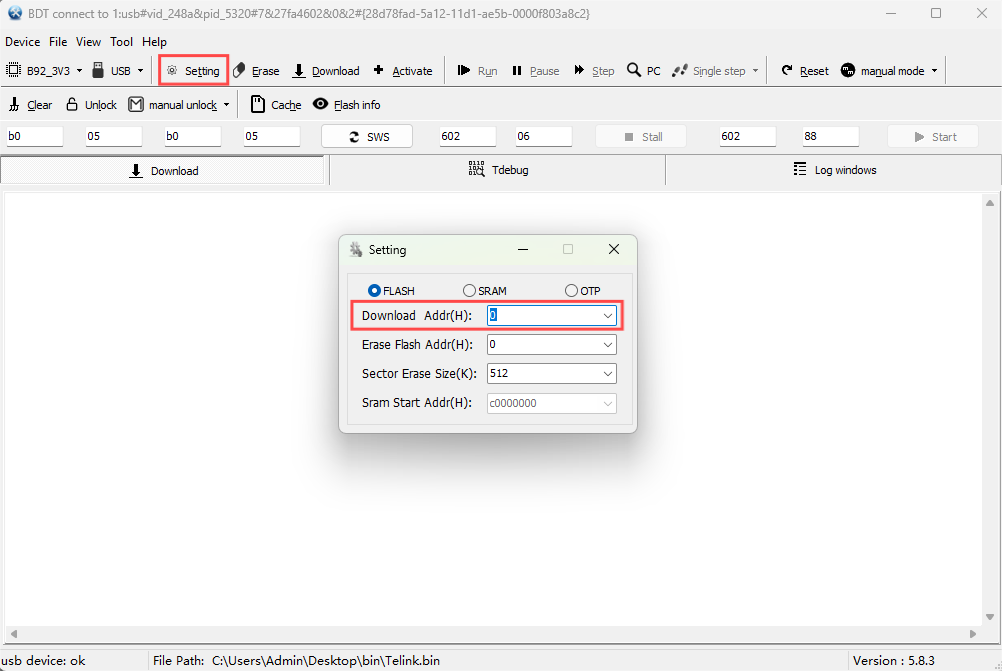Run the MCU with Run button

477,70
